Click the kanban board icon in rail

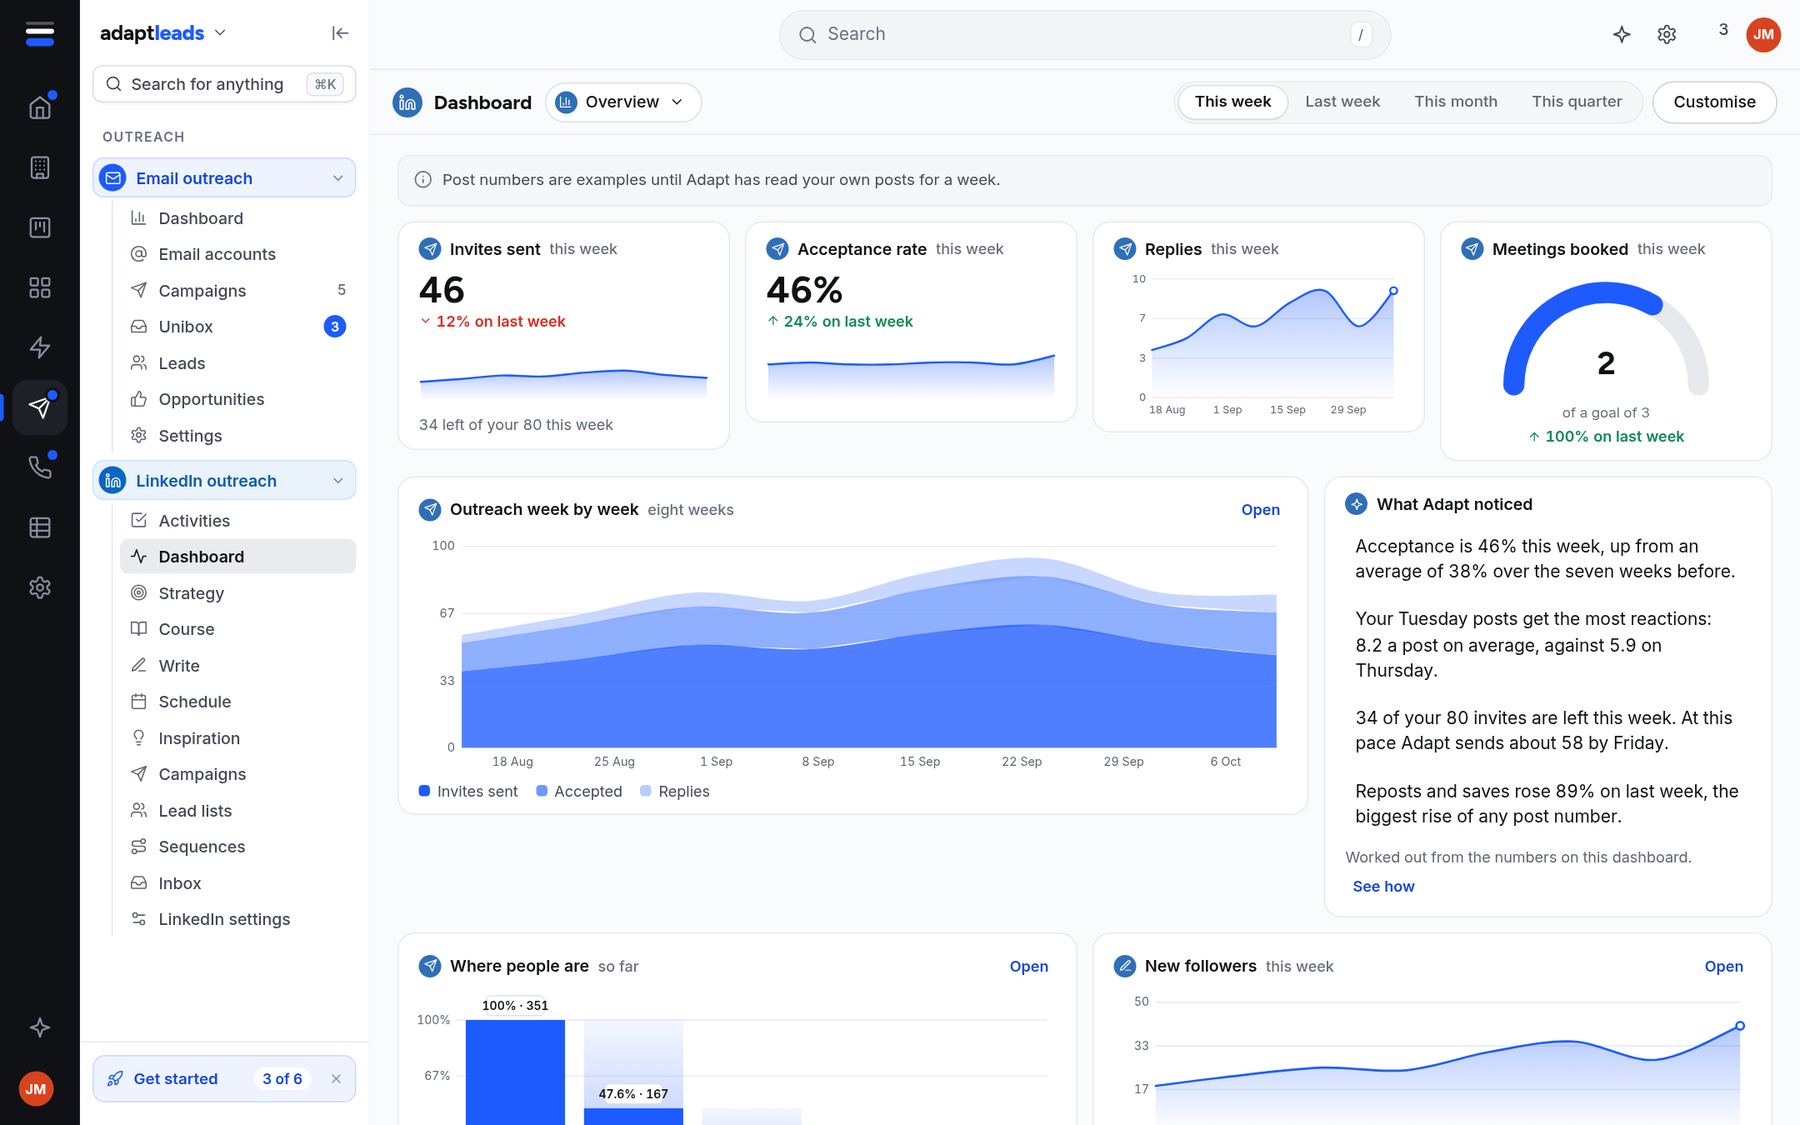click(x=40, y=227)
